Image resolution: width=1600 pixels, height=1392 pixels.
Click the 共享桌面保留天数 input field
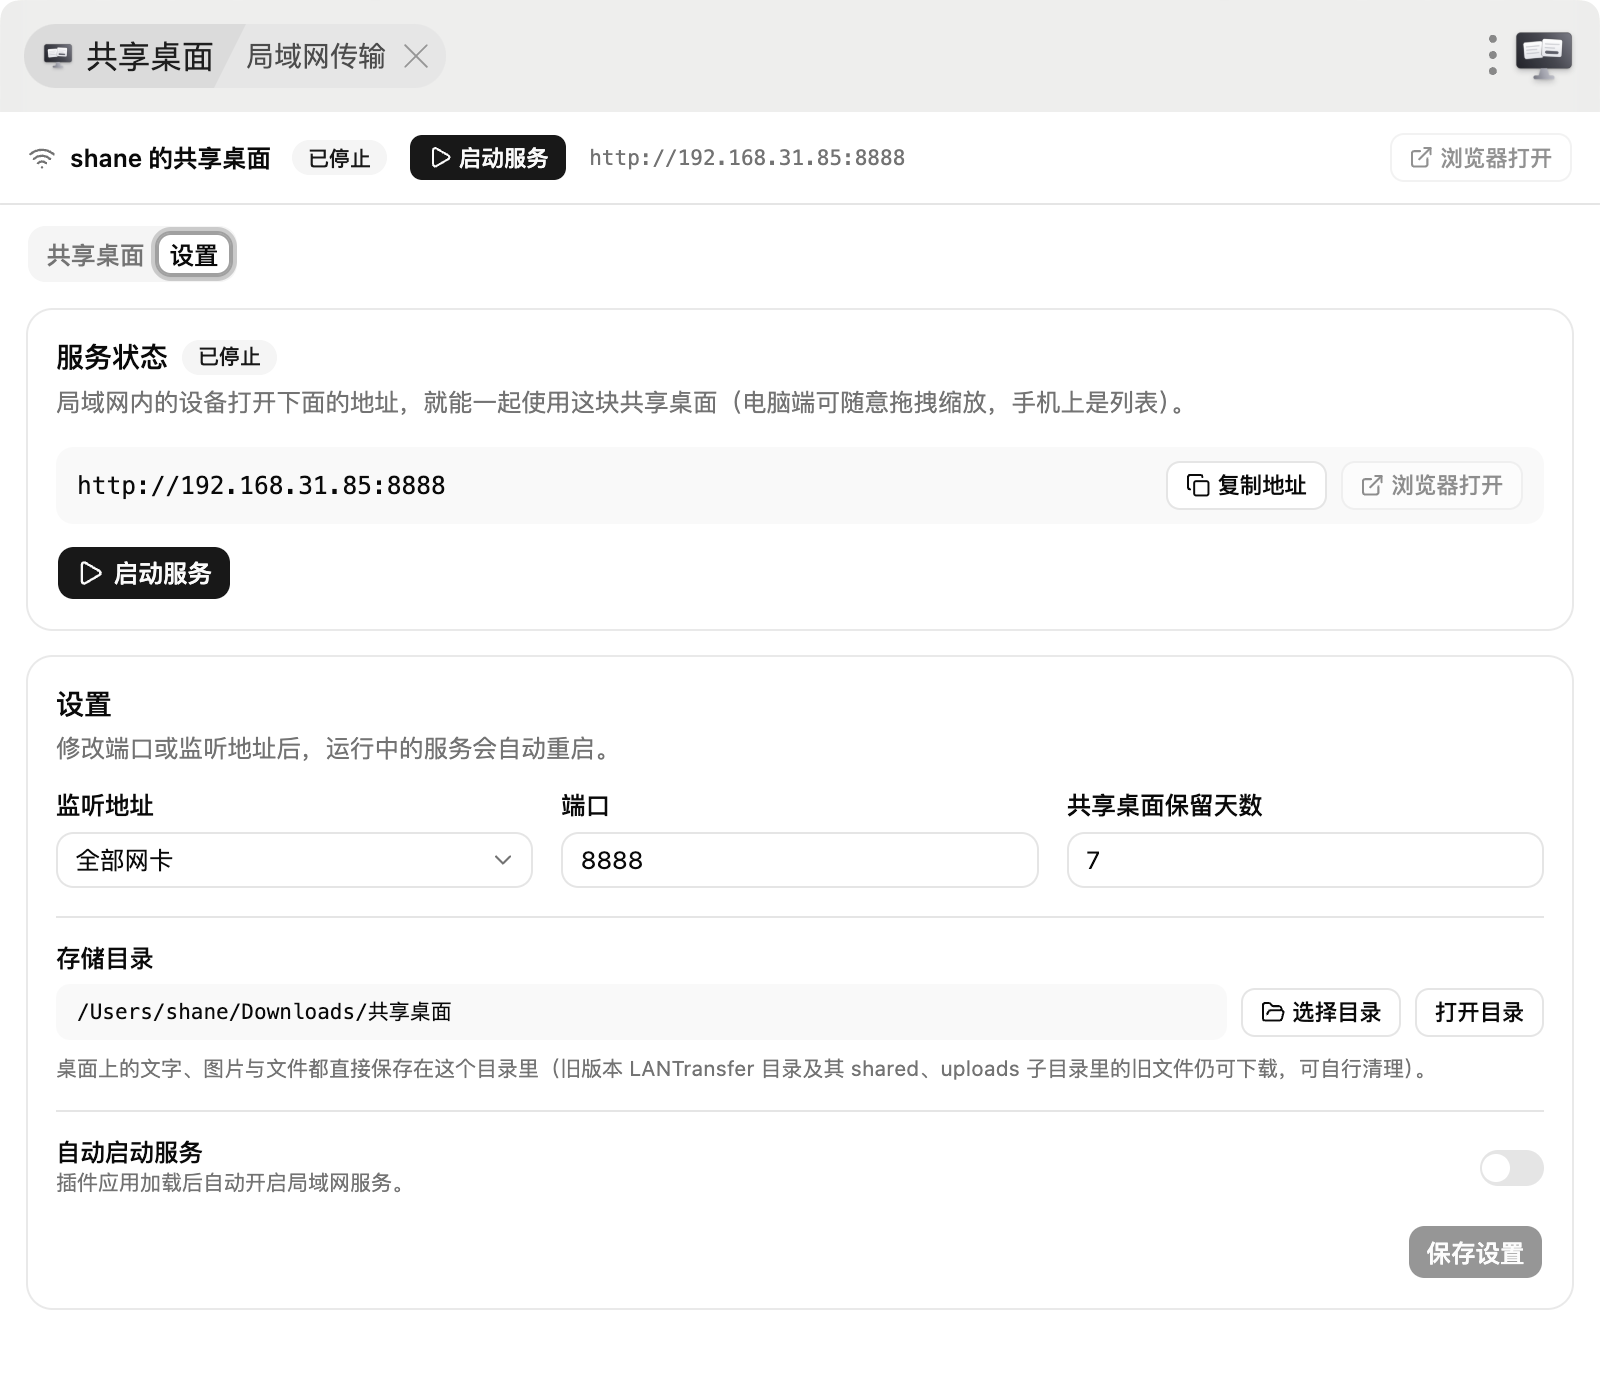(x=1305, y=860)
